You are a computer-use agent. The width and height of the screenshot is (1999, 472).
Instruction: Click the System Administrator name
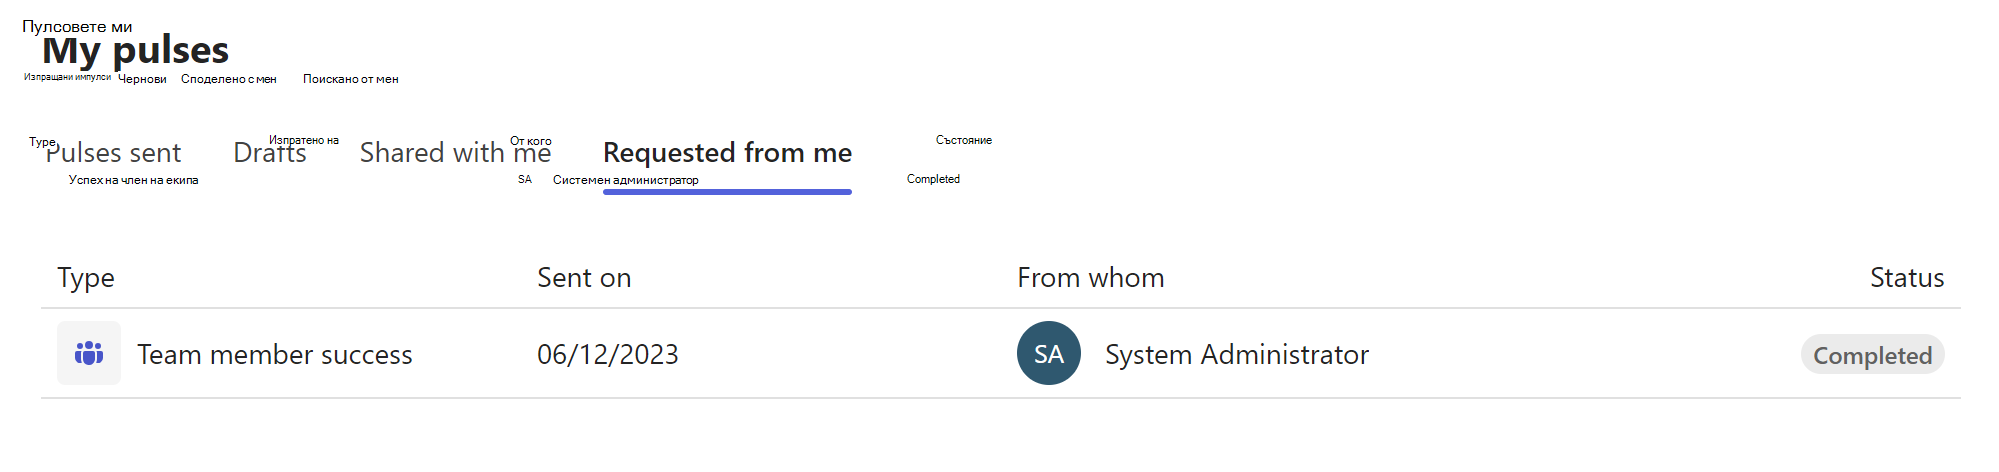coord(1236,355)
